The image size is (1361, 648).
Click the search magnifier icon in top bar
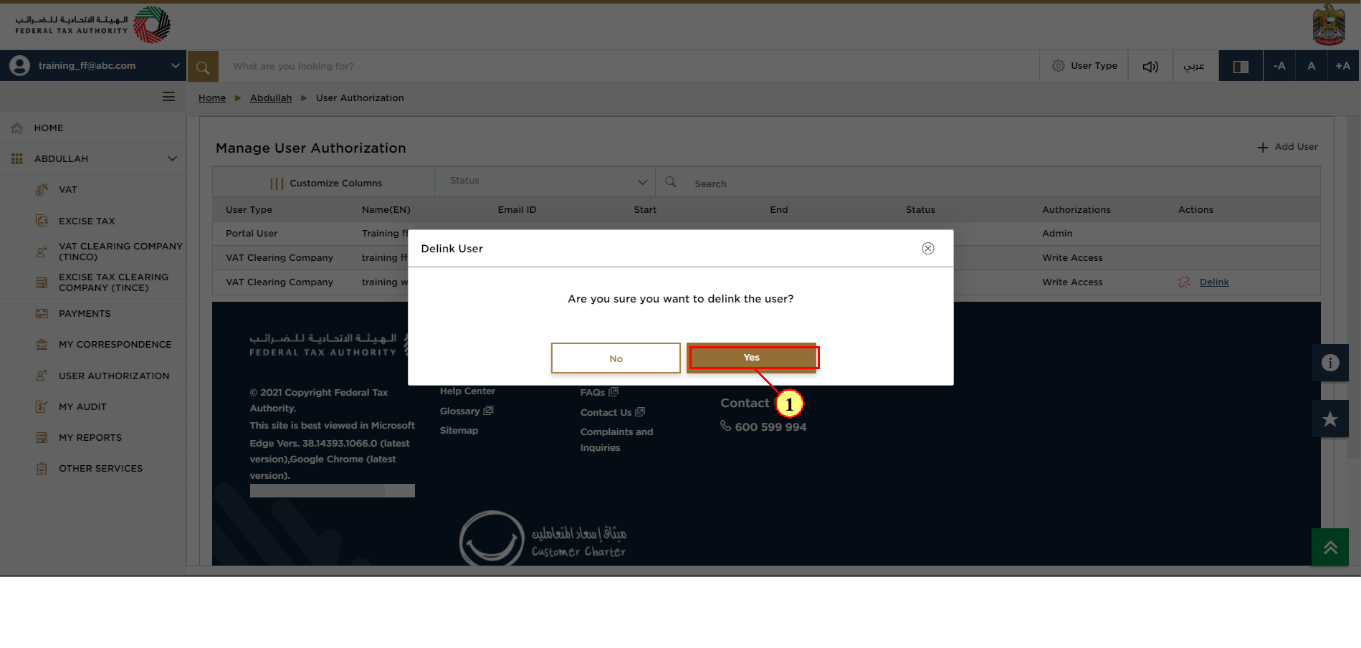point(203,66)
